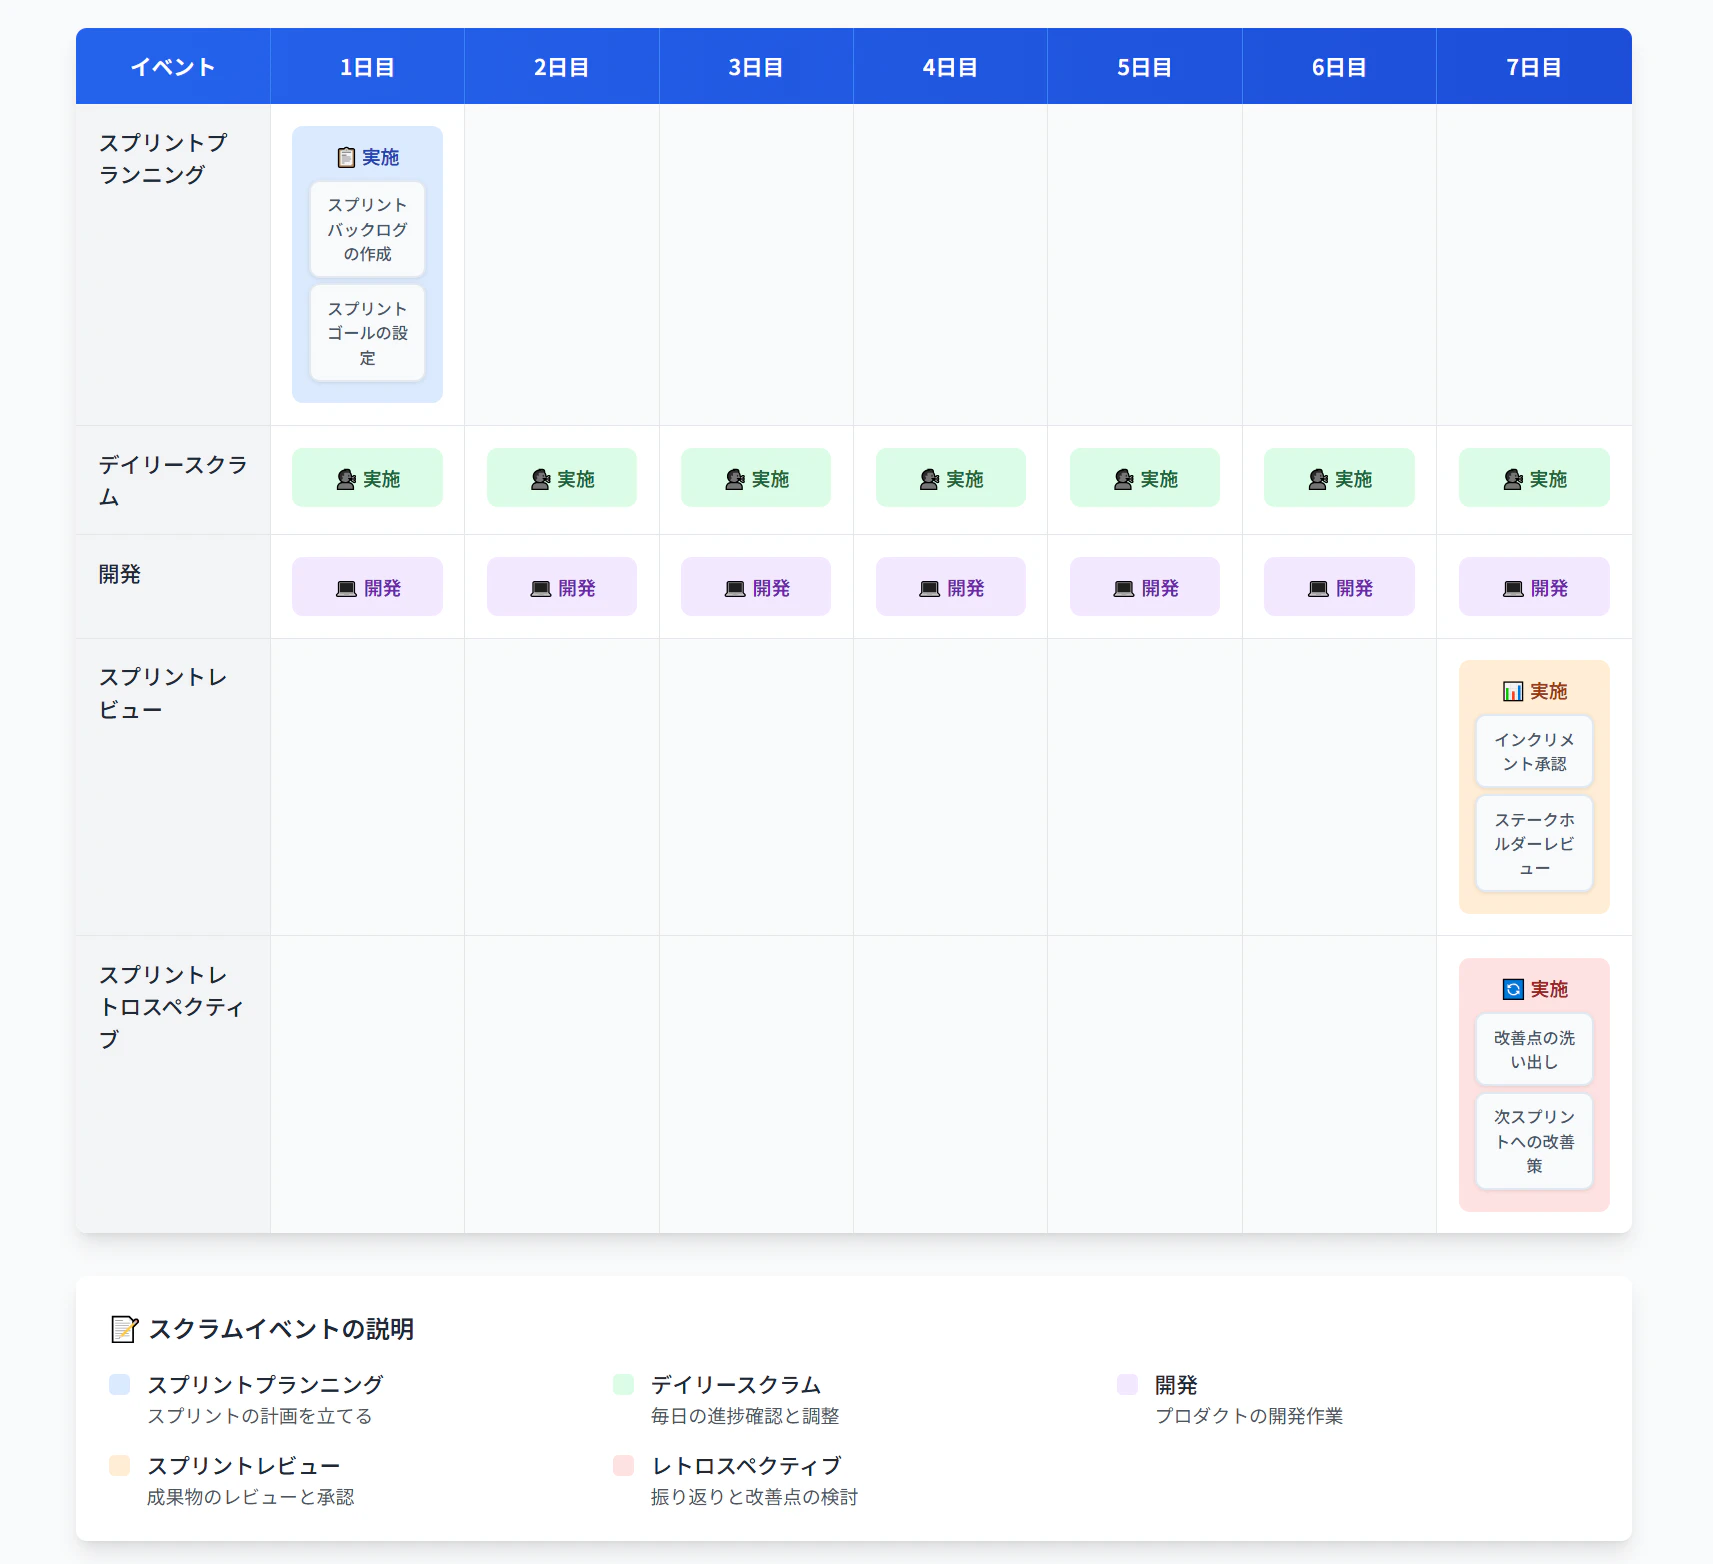Image resolution: width=1713 pixels, height=1564 pixels.
Task: Click the laptop icon in 開発 on 3日目
Action: point(735,588)
